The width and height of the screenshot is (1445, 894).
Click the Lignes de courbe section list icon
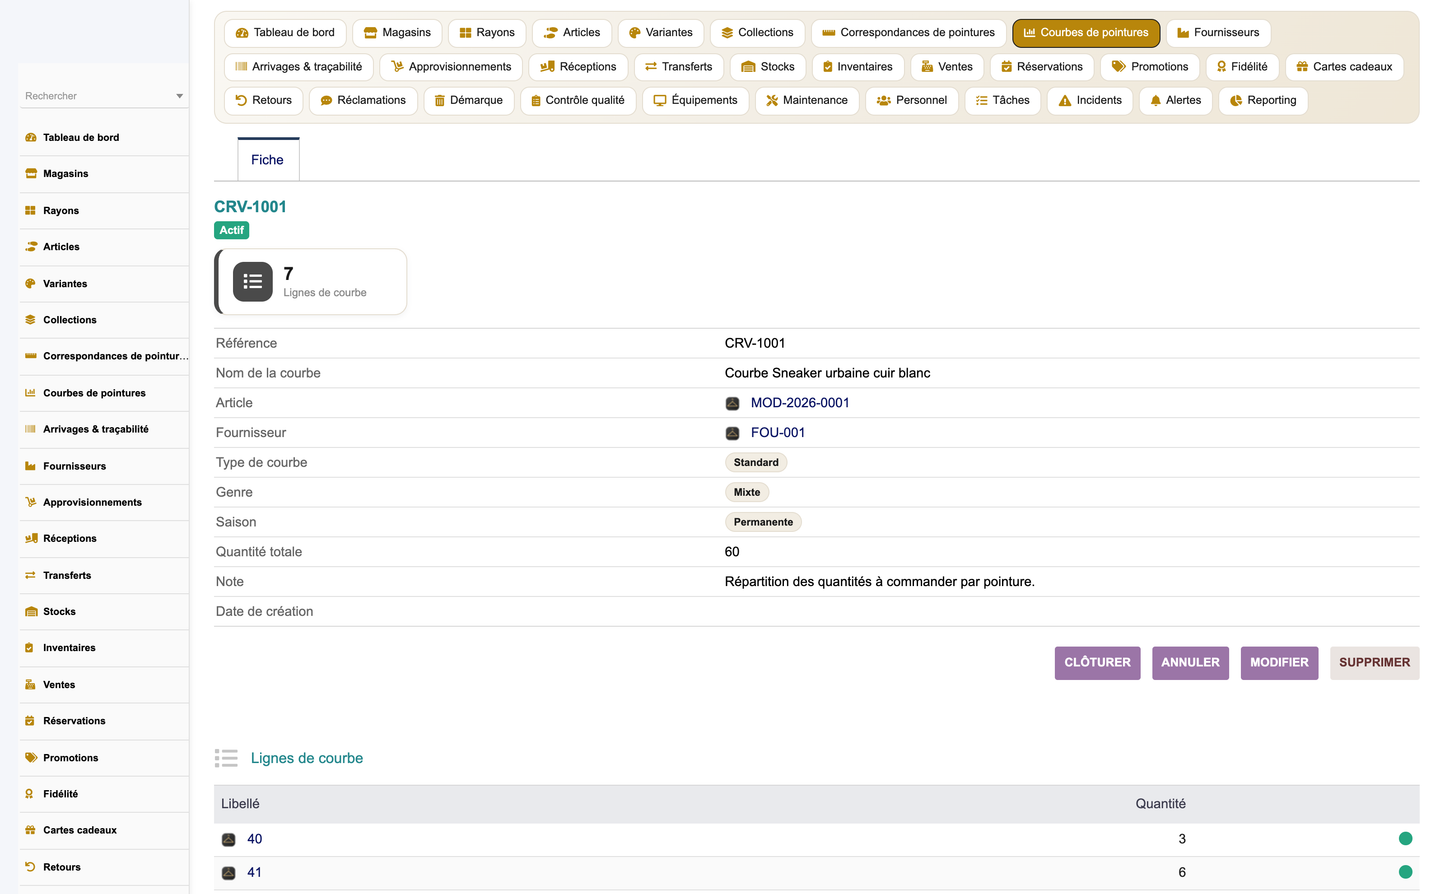click(x=226, y=759)
